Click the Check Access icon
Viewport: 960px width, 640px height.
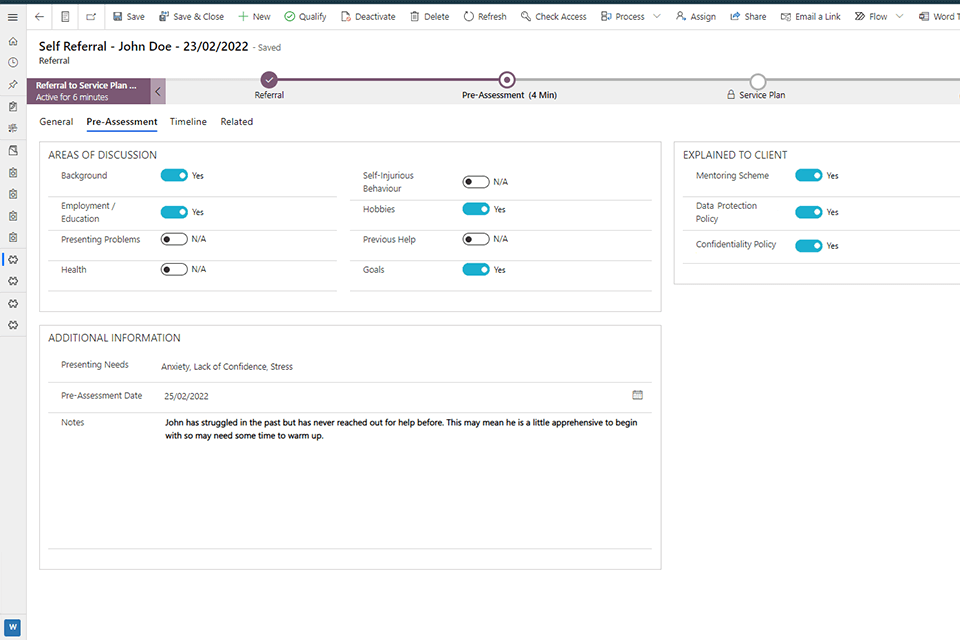point(526,17)
